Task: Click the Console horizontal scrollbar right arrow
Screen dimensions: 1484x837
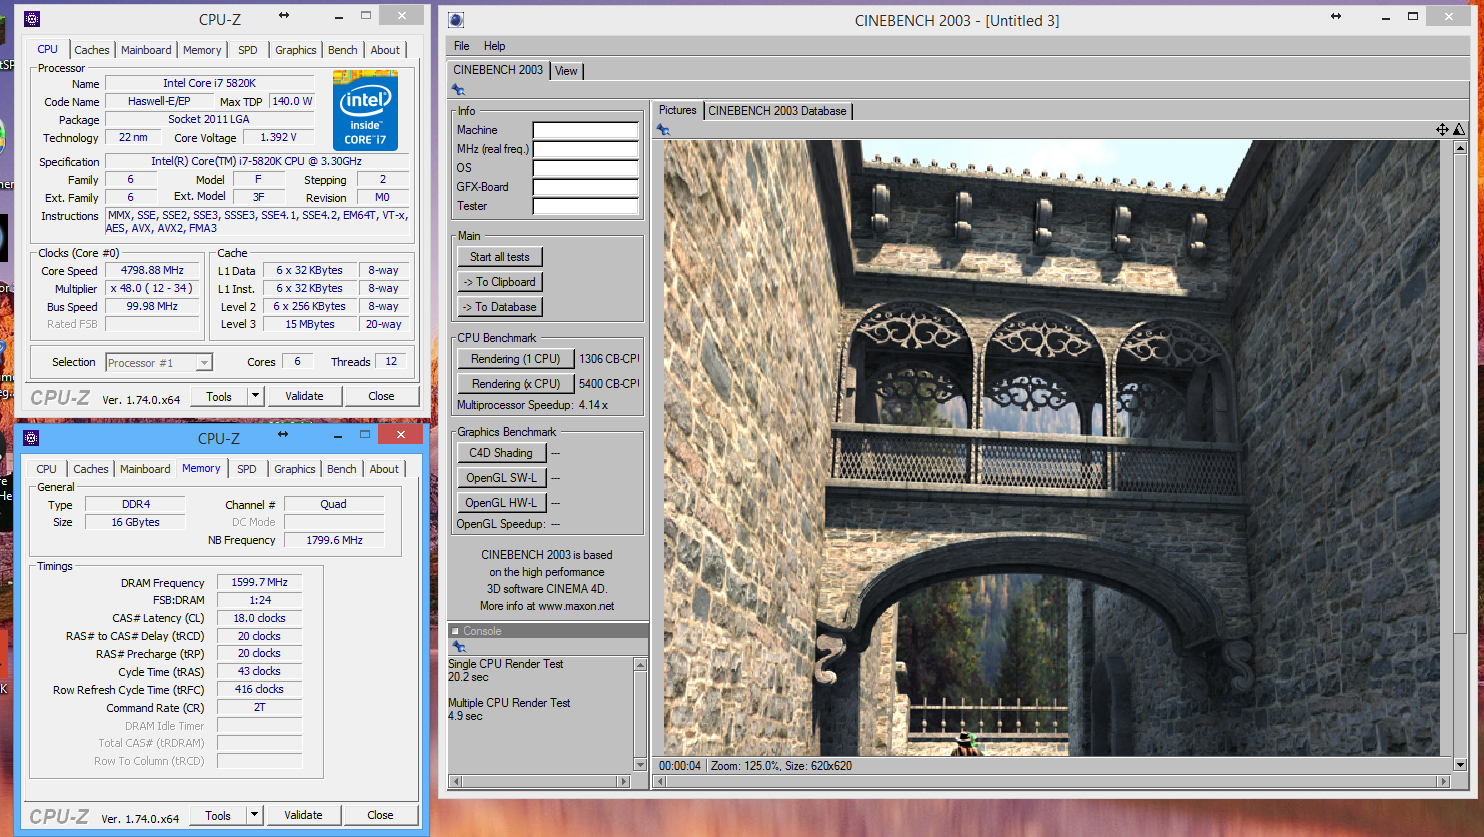Action: pos(626,781)
